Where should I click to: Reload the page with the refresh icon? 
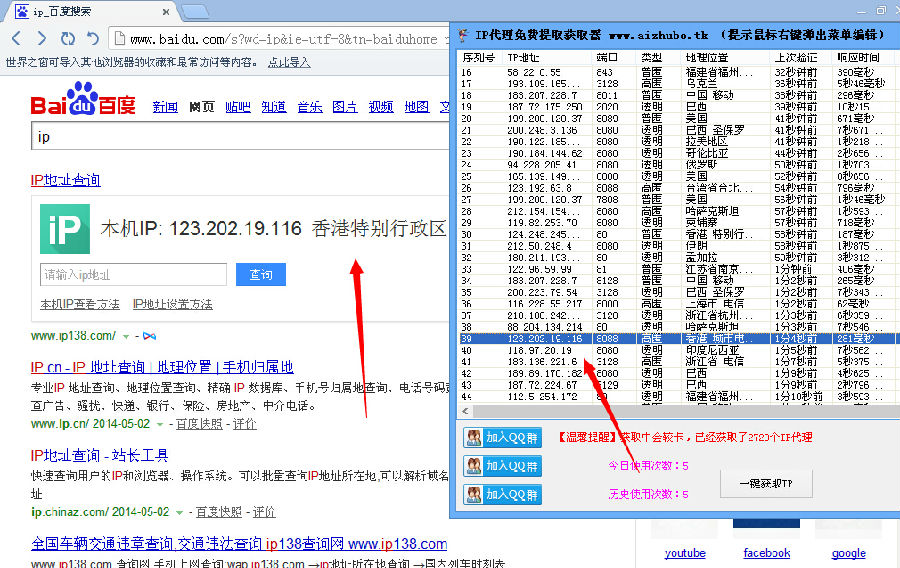(x=67, y=39)
